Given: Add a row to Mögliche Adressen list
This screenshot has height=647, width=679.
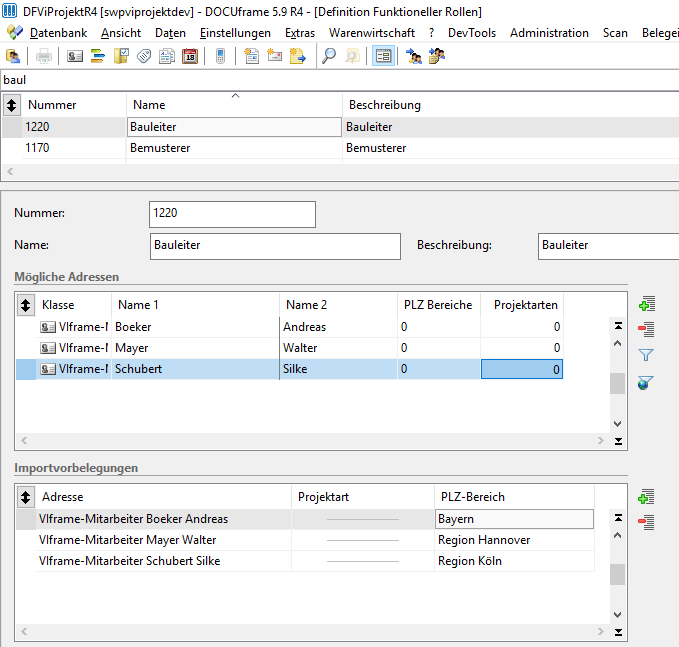Looking at the screenshot, I should (x=647, y=304).
